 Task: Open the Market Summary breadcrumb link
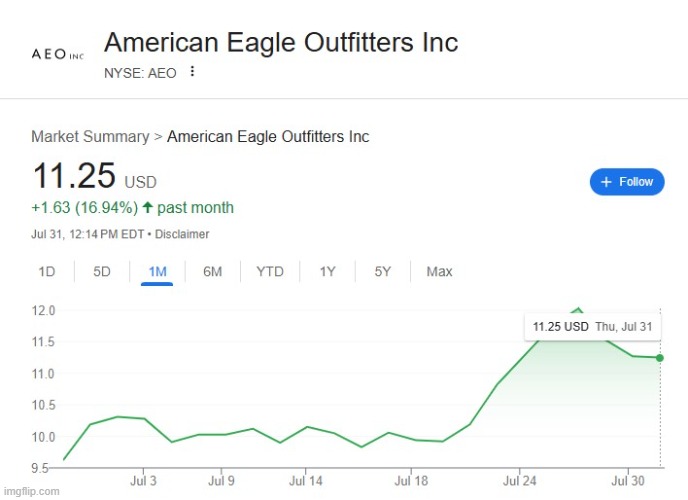pos(90,136)
